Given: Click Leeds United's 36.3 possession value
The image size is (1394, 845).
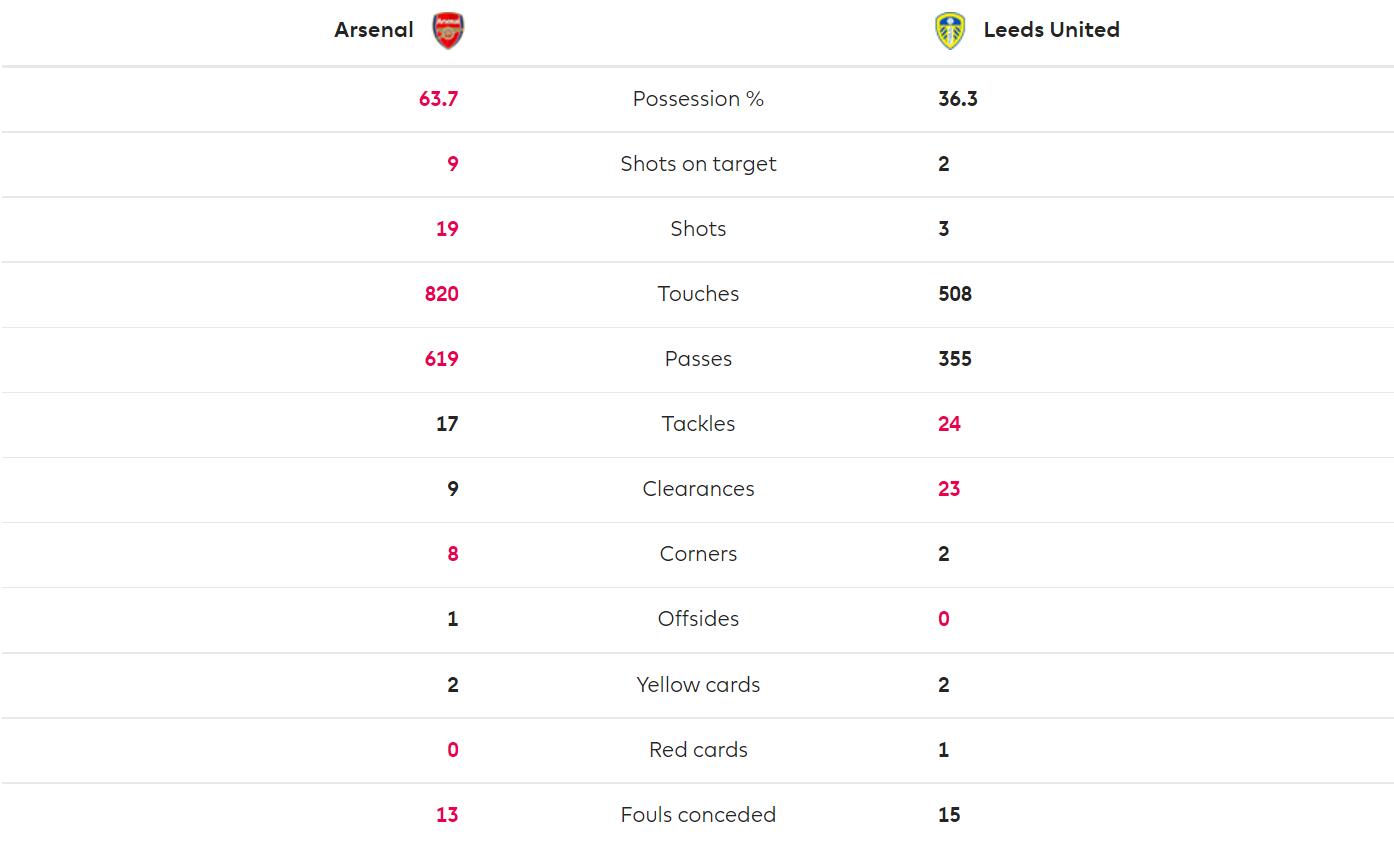Looking at the screenshot, I should [958, 99].
